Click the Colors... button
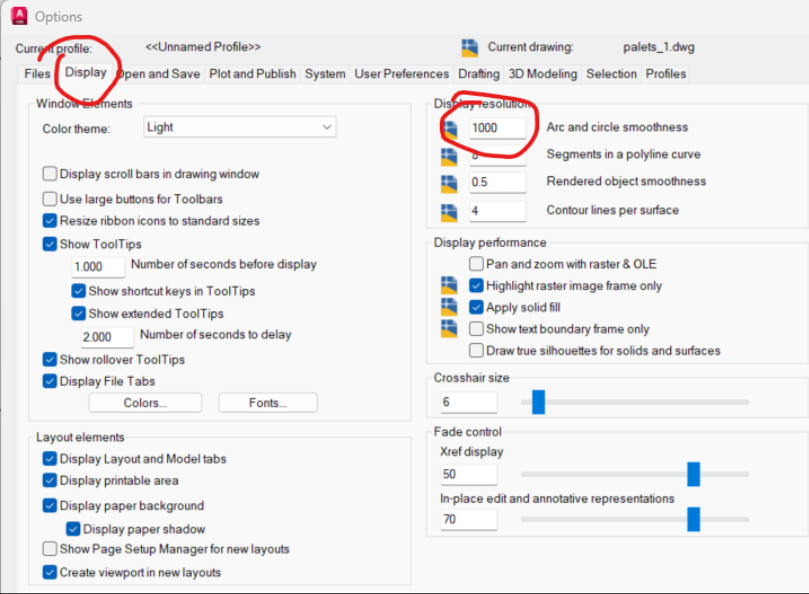The width and height of the screenshot is (809, 594). (x=145, y=403)
